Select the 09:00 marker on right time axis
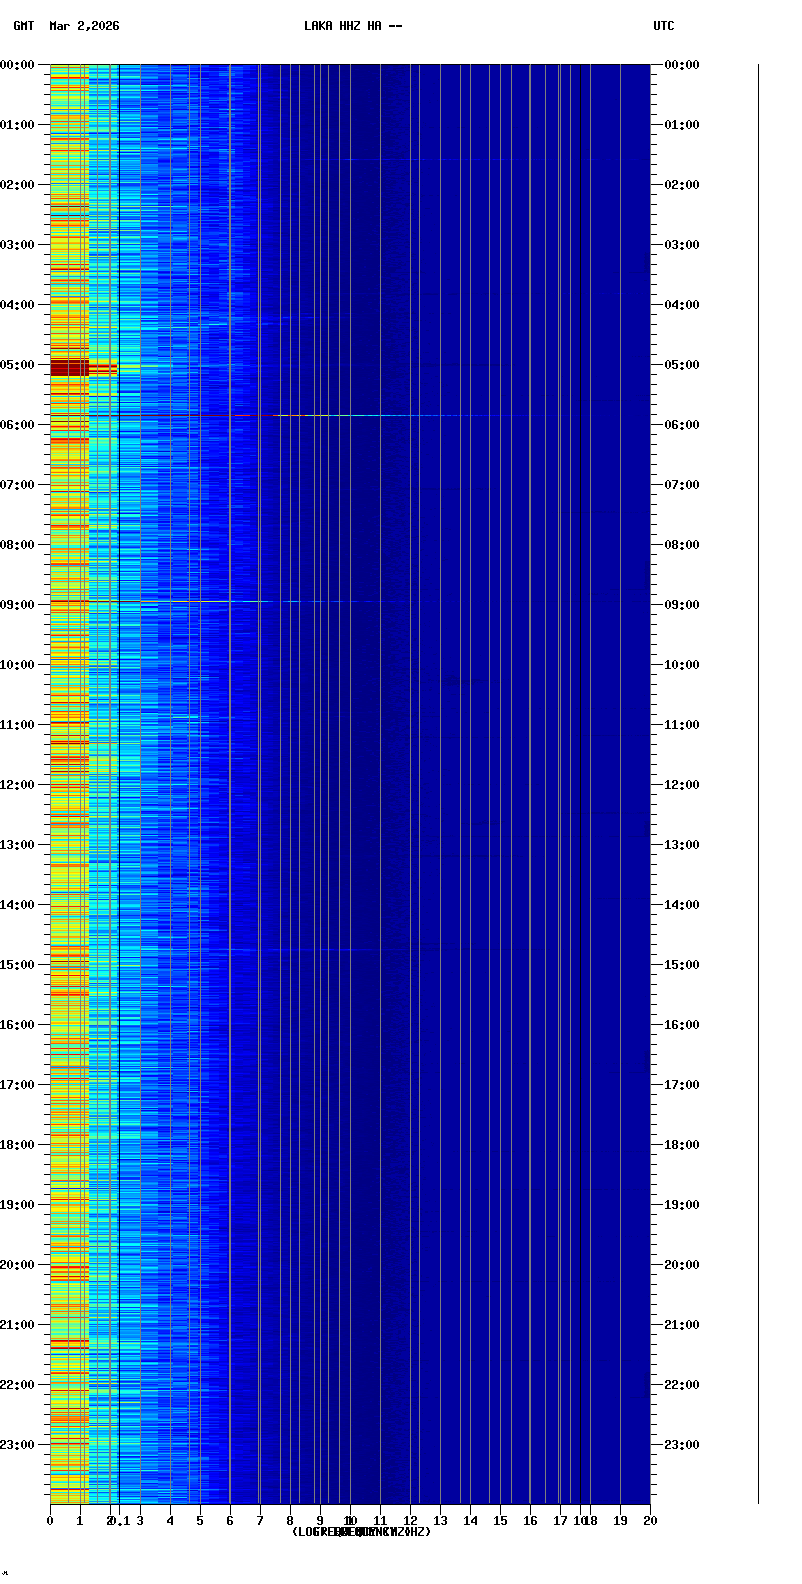 click(682, 605)
